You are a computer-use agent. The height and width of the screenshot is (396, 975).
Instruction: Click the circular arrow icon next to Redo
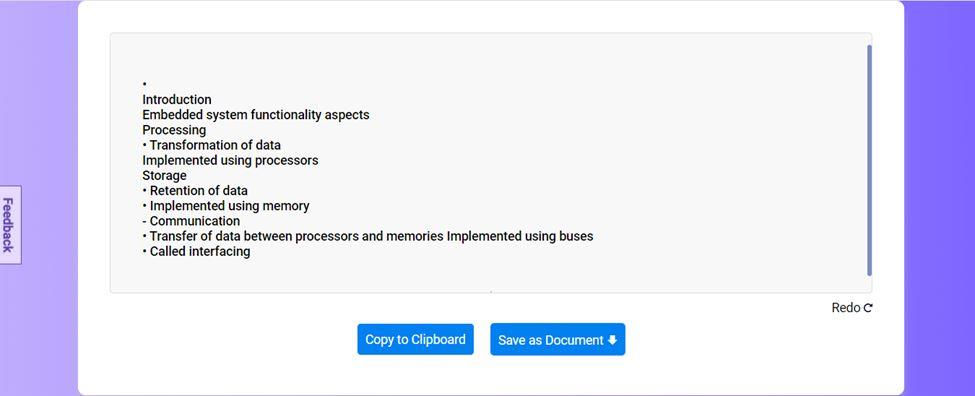coord(868,308)
